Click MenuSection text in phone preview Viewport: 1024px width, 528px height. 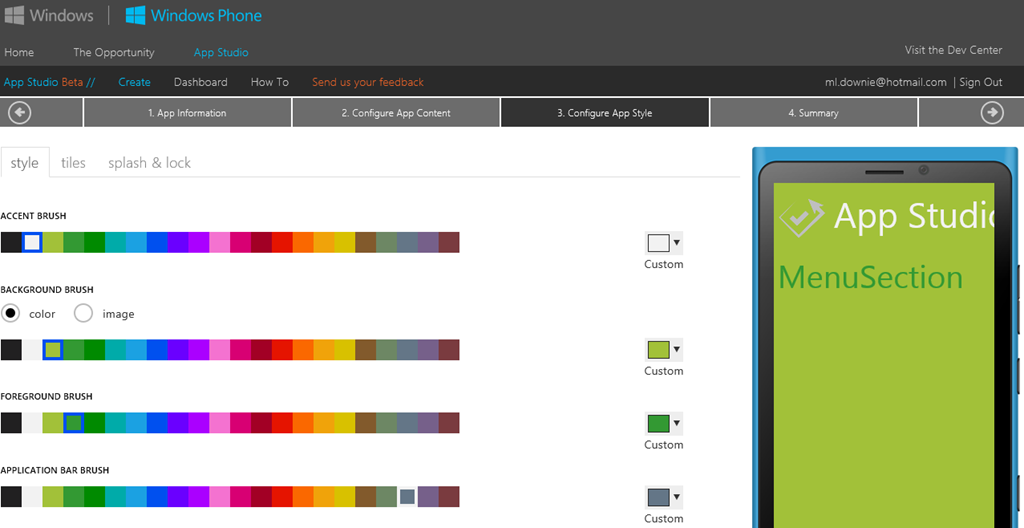[871, 278]
